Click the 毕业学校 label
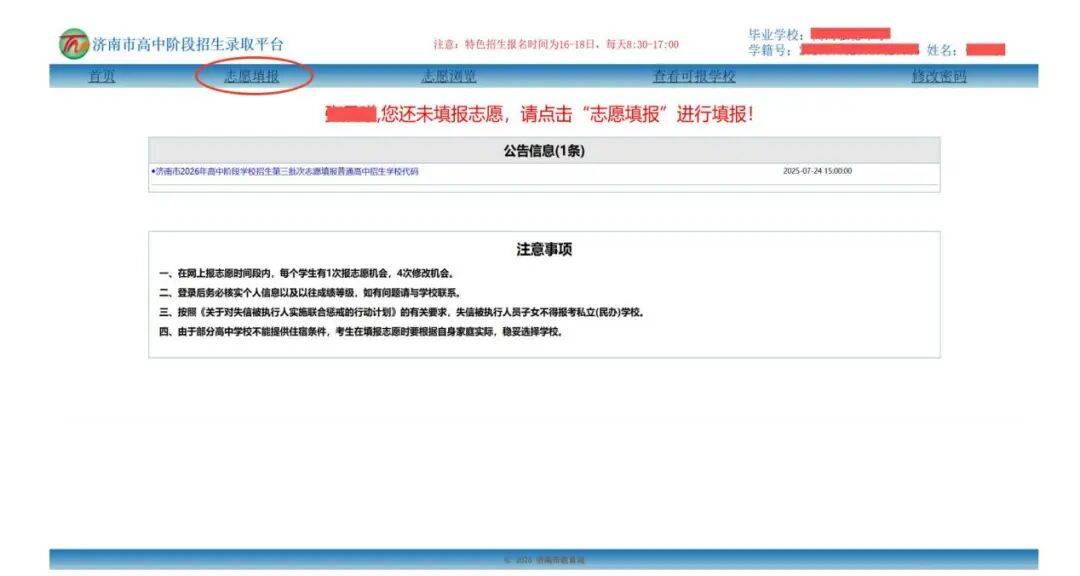Screen dimensions: 1080x576 click(776, 34)
